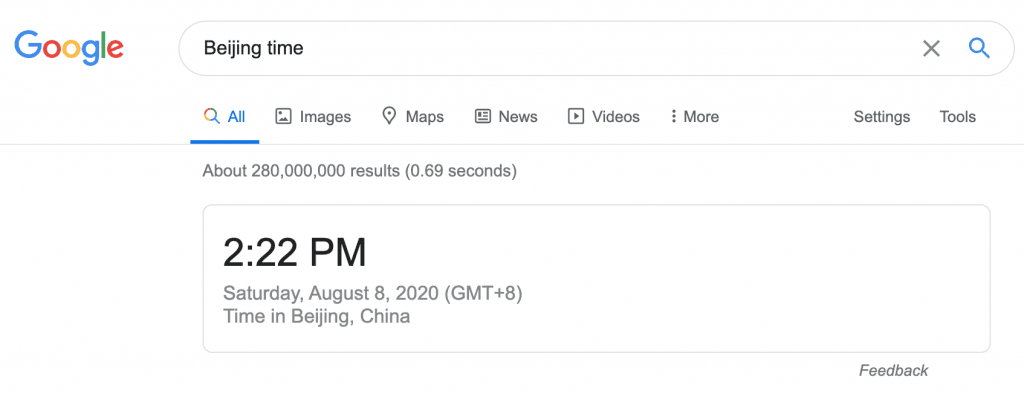Select the All results tab

click(x=224, y=116)
